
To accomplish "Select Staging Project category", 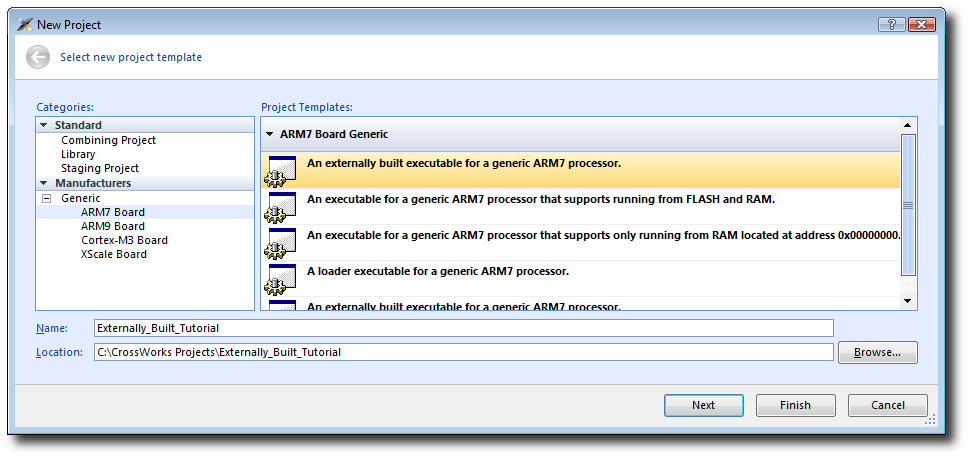I will [x=100, y=168].
